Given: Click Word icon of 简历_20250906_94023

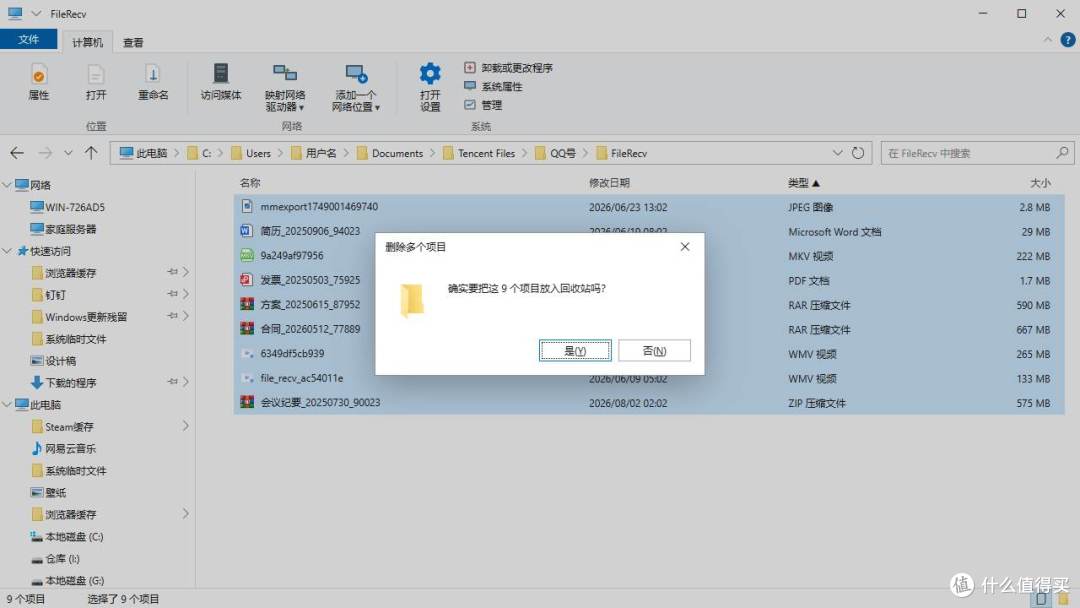Looking at the screenshot, I should point(247,231).
